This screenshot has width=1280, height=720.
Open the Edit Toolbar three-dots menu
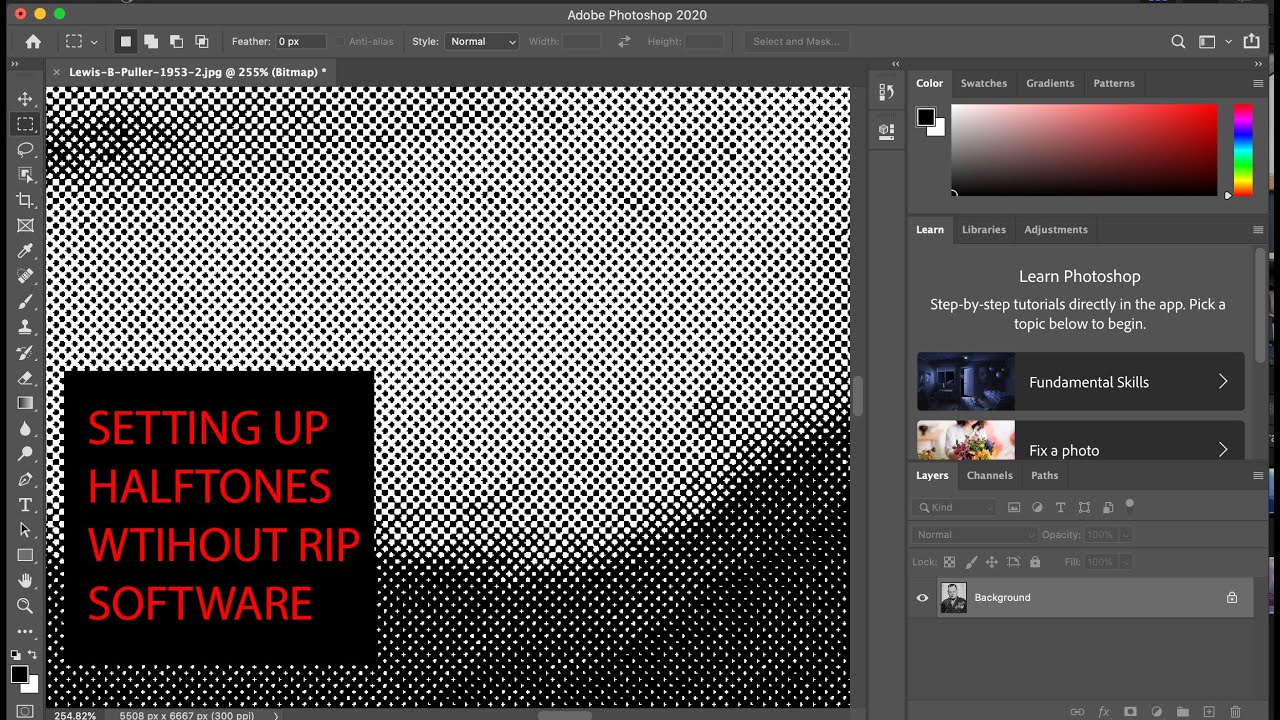[x=25, y=632]
